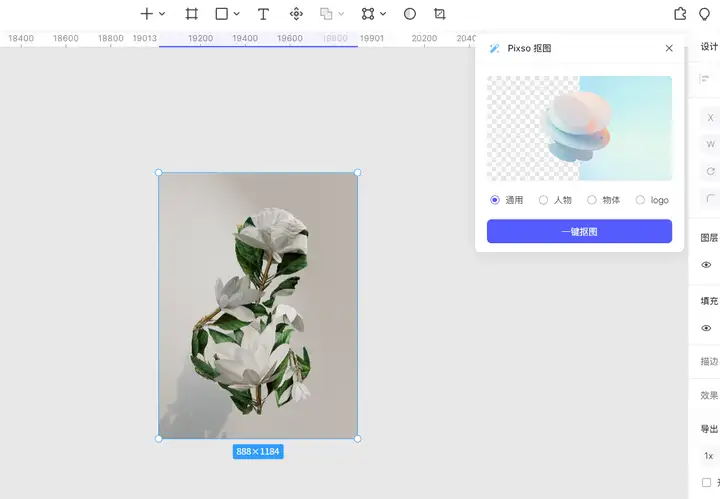This screenshot has width=720, height=499.
Task: Expand the rectangle tool dropdown arrow
Action: [236, 14]
